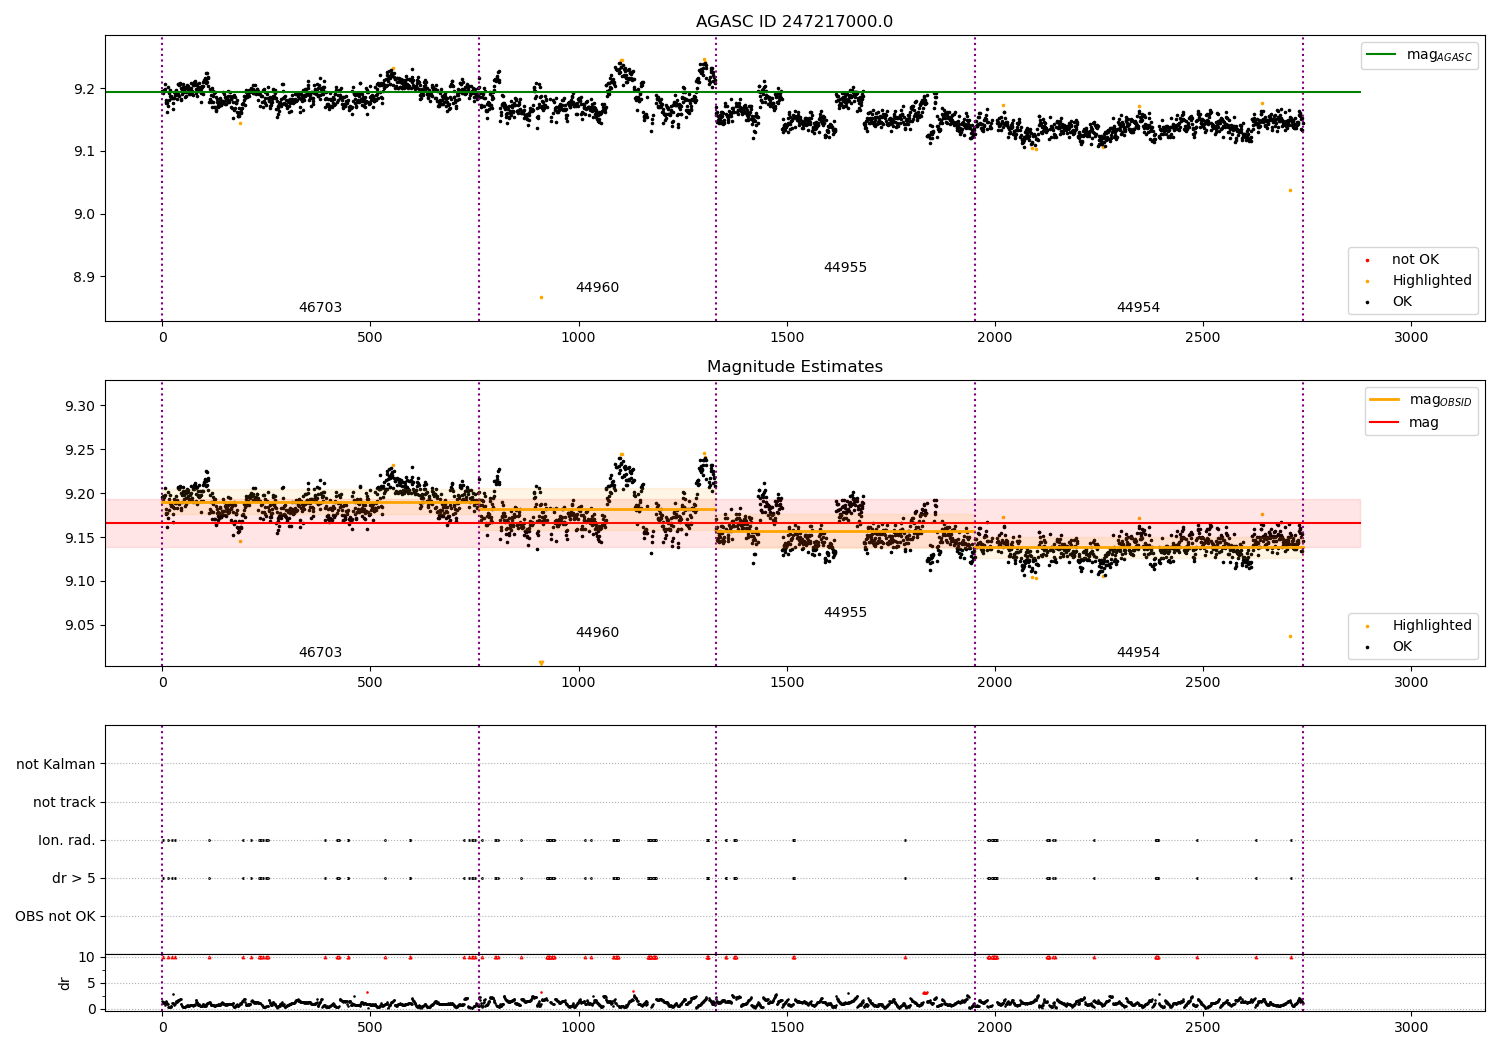This screenshot has width=1500, height=1050.
Task: Click the 5 tick on the dr axis
Action: pyautogui.click(x=92, y=984)
